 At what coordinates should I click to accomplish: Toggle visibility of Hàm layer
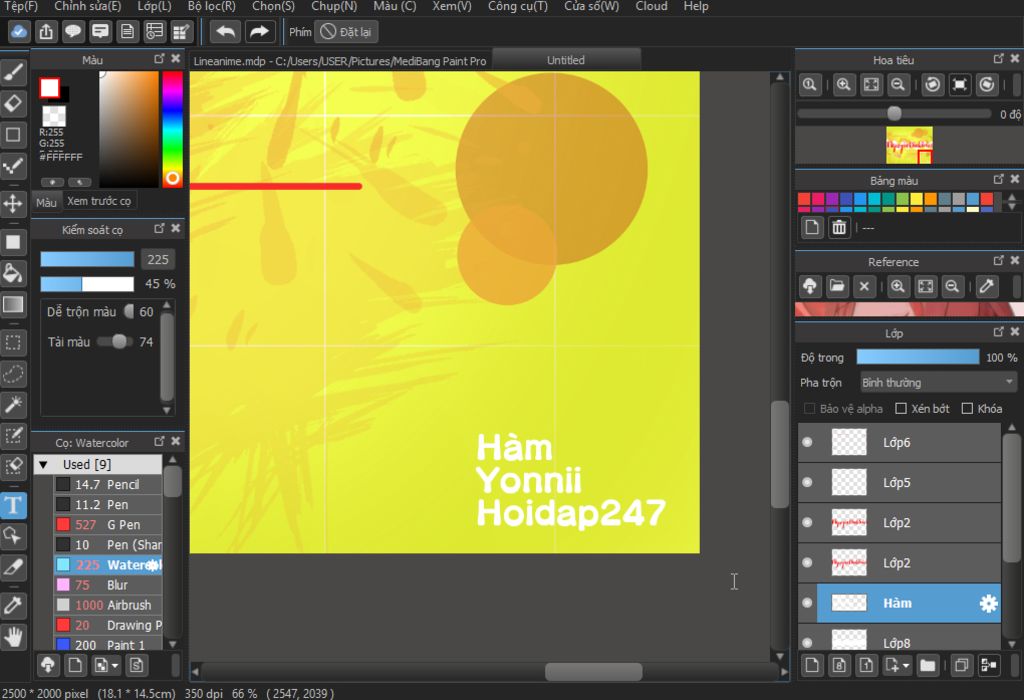tap(807, 603)
